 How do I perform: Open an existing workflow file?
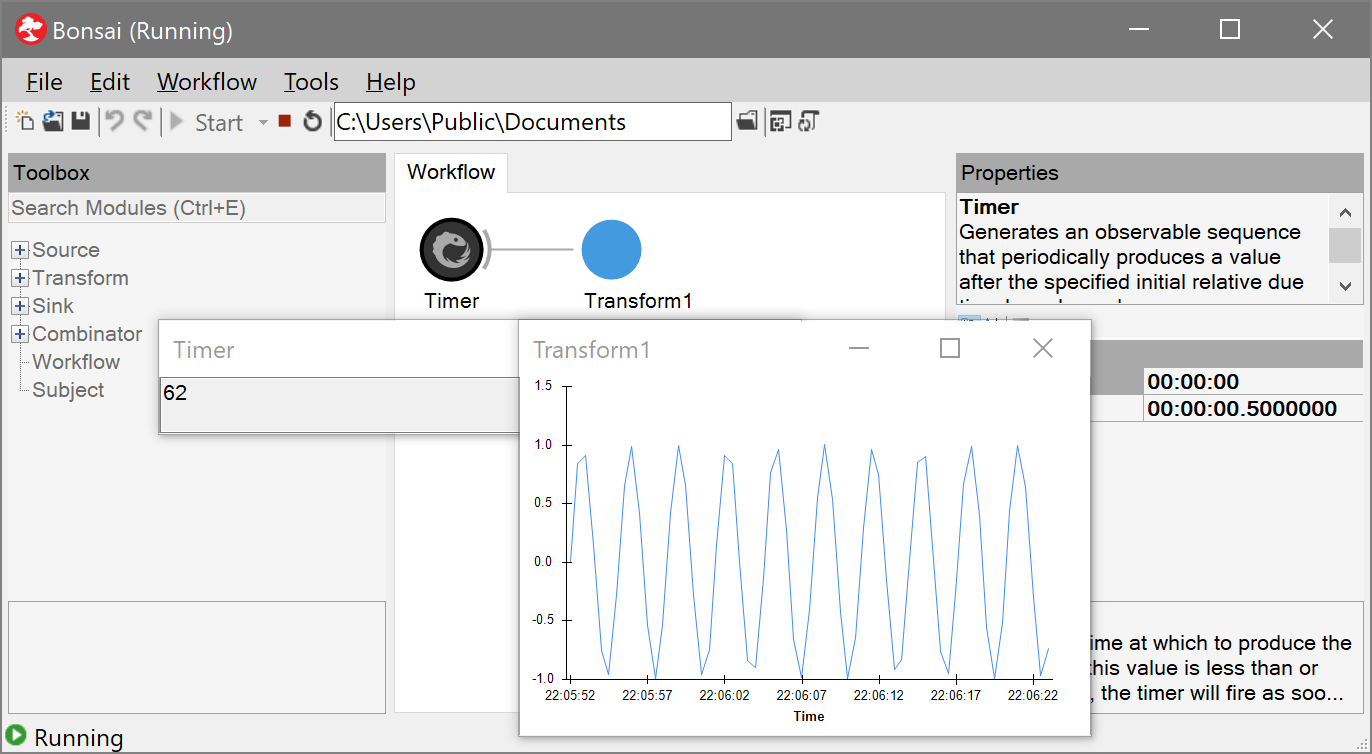click(53, 122)
